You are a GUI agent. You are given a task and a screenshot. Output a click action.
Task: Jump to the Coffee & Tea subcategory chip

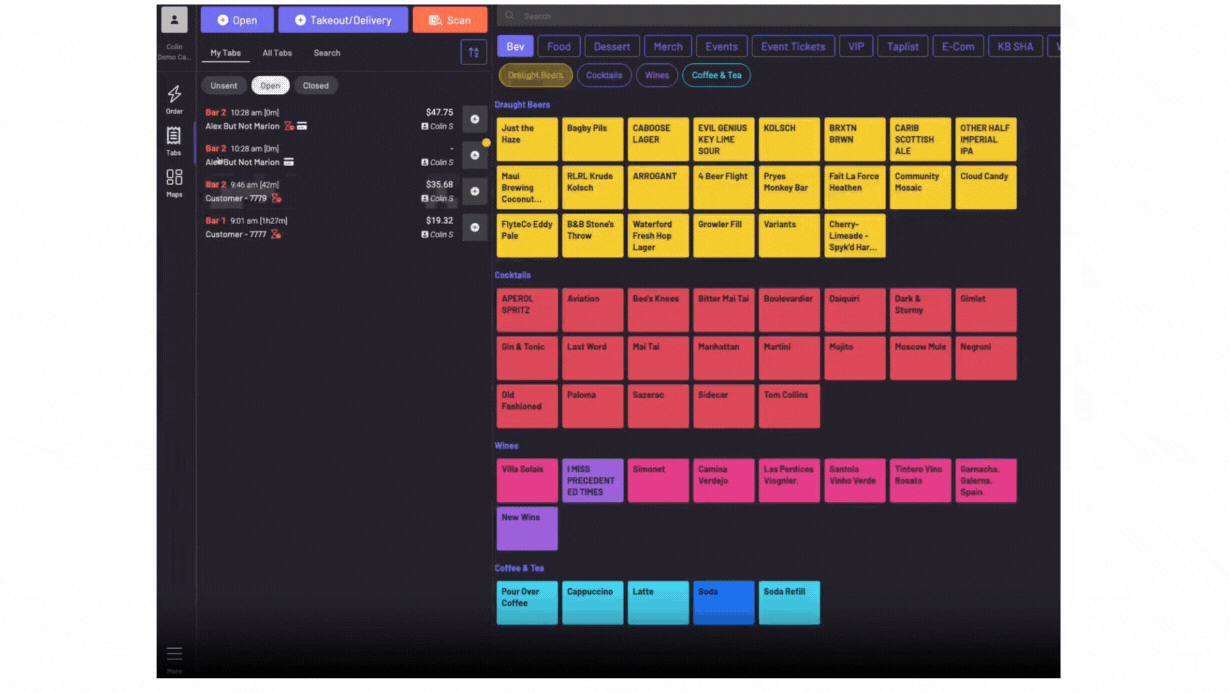[x=716, y=75]
